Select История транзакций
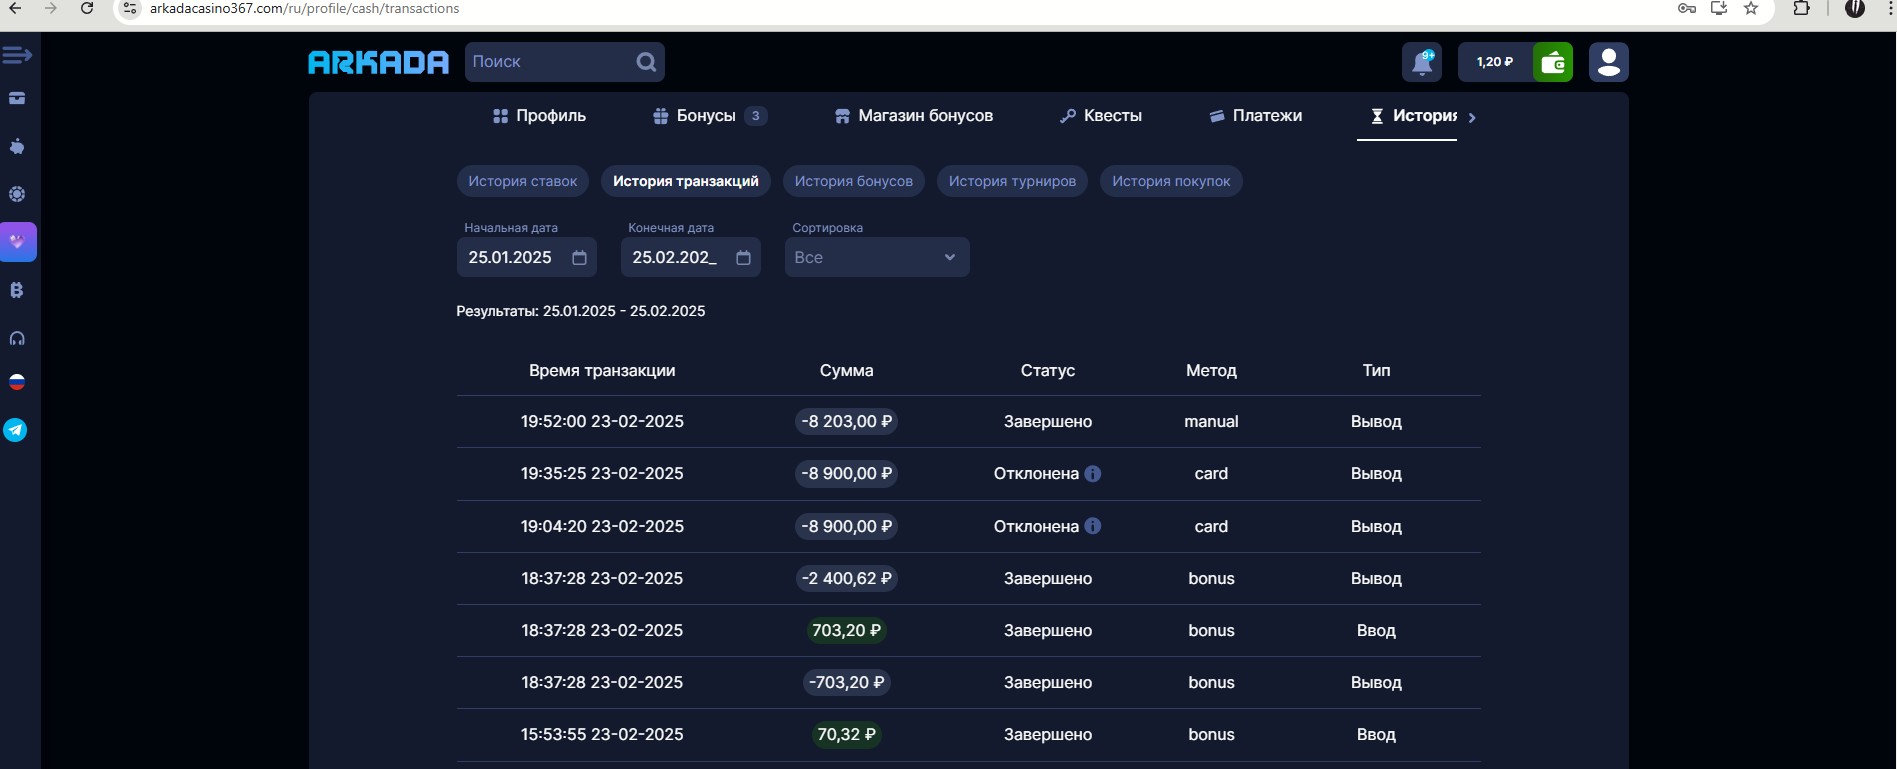The height and width of the screenshot is (769, 1897). pos(686,181)
